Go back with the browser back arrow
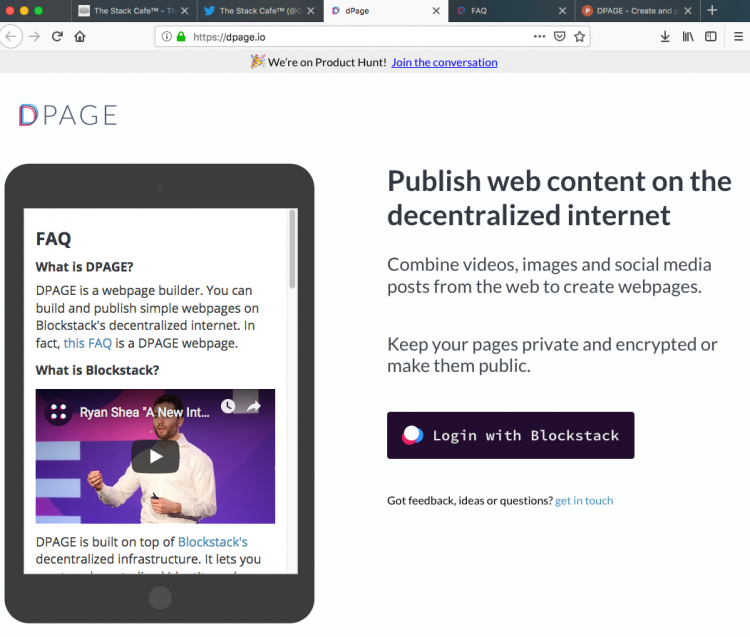Screen dimensions: 750x637 point(11,36)
